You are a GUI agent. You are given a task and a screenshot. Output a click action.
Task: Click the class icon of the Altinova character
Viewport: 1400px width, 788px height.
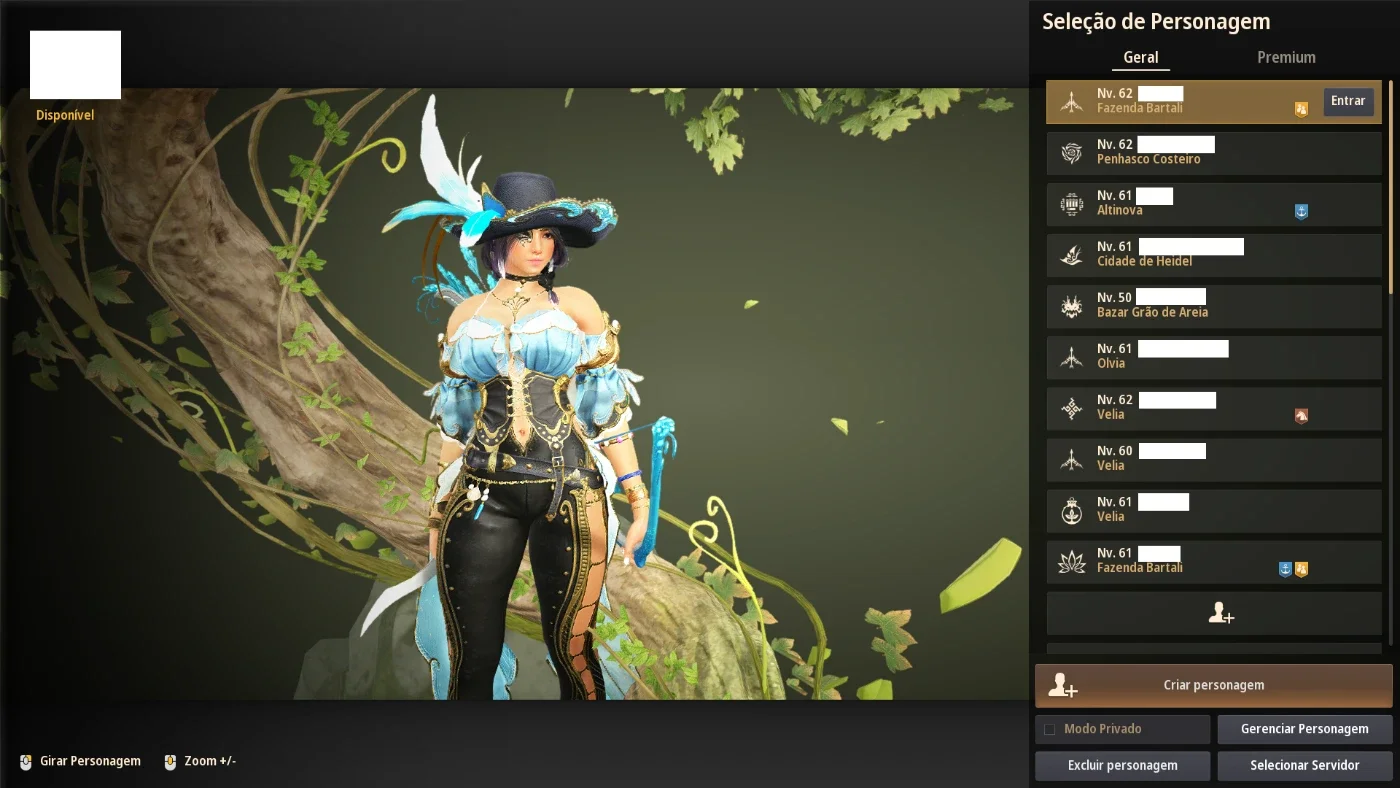tap(1071, 204)
